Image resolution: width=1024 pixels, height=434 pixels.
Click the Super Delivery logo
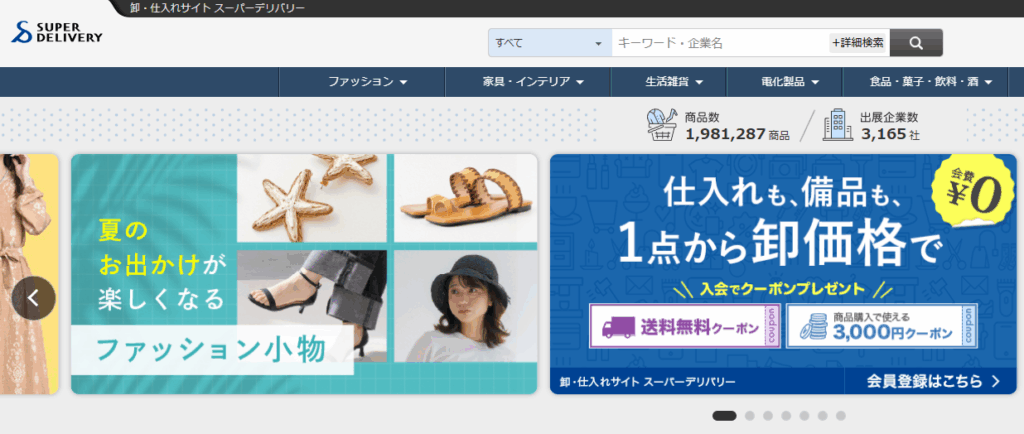click(56, 32)
